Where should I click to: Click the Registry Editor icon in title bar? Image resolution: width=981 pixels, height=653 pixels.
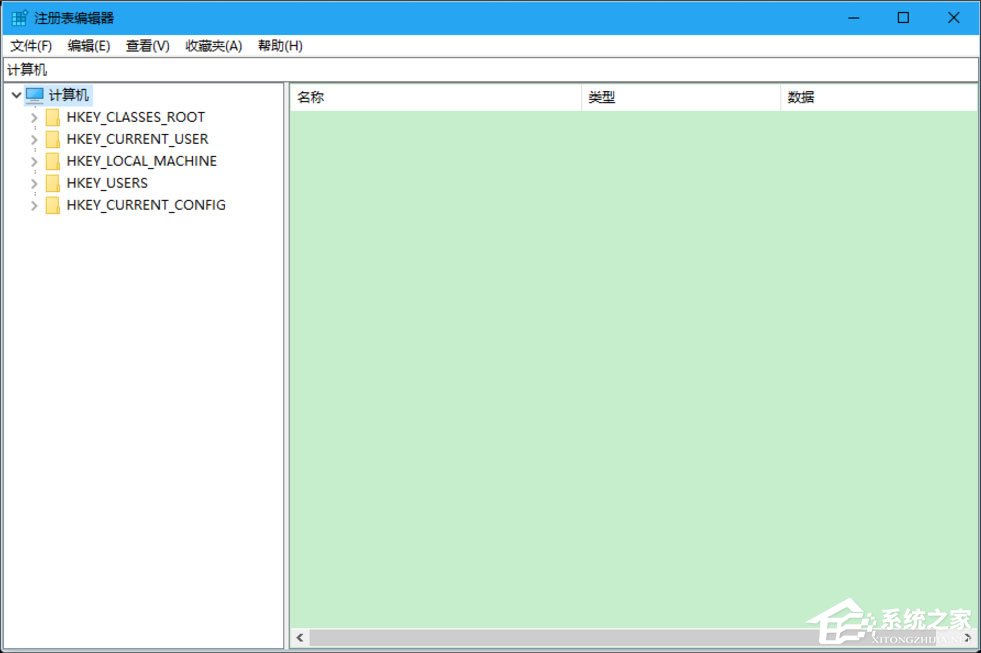point(17,17)
